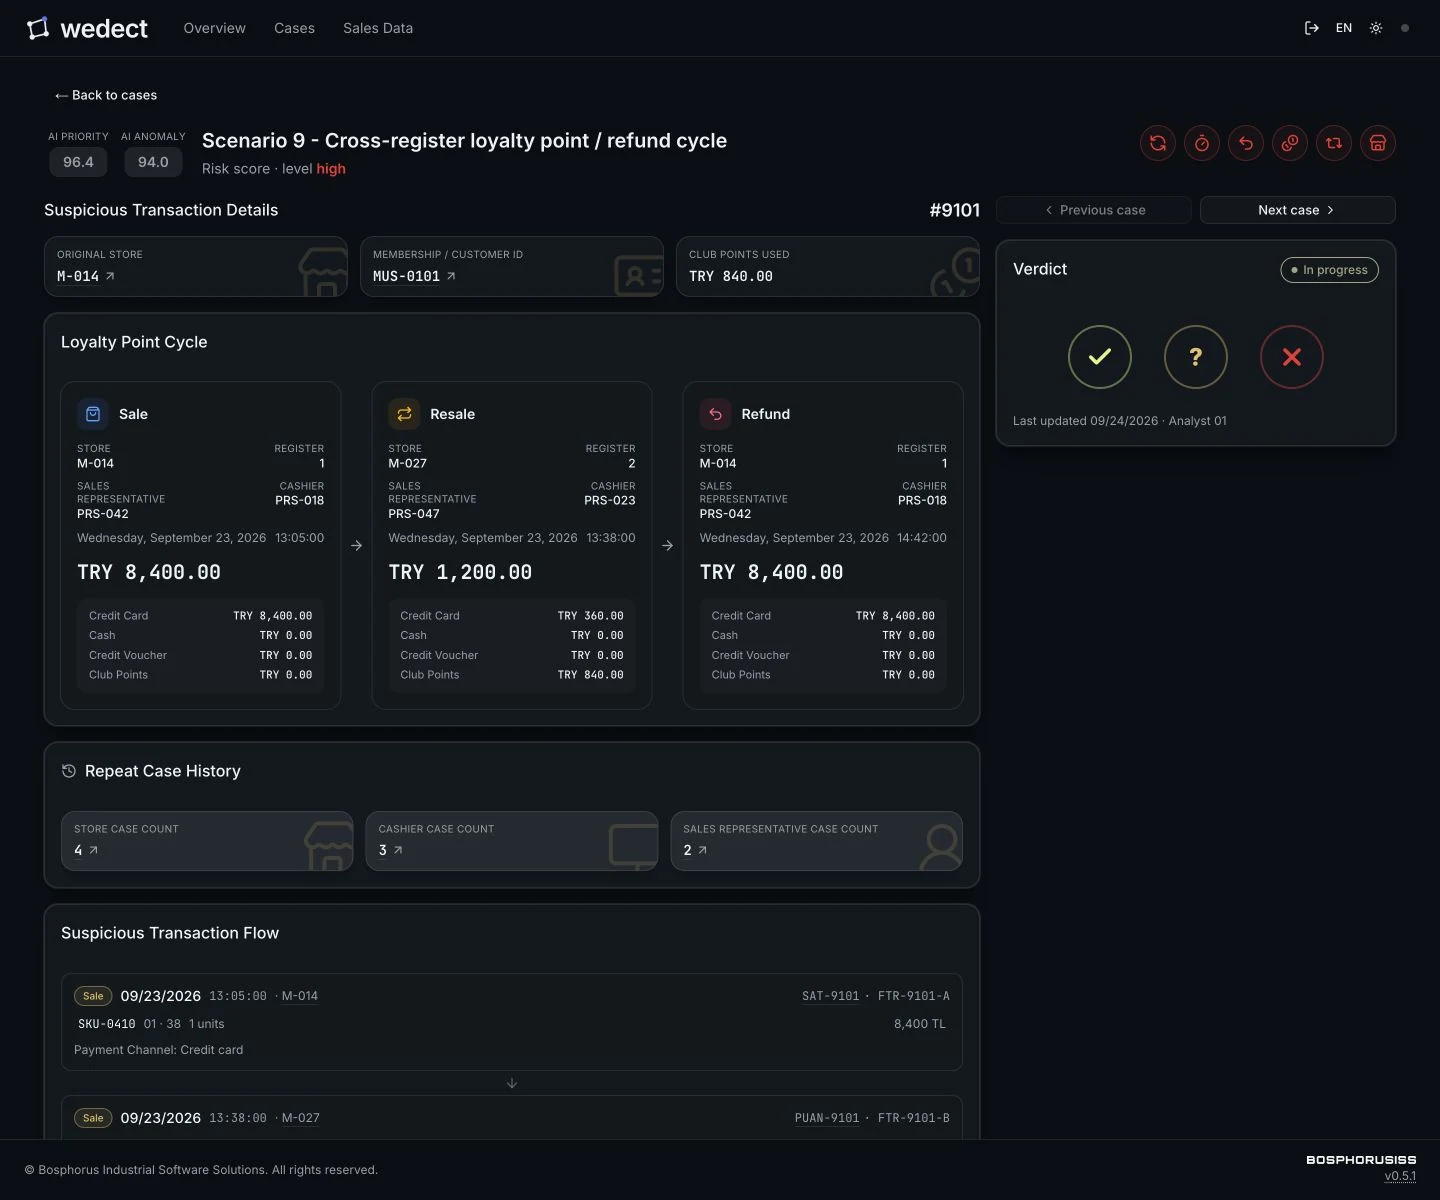The height and width of the screenshot is (1200, 1440).
Task: Mark verdict with green checkmark
Action: (x=1100, y=357)
